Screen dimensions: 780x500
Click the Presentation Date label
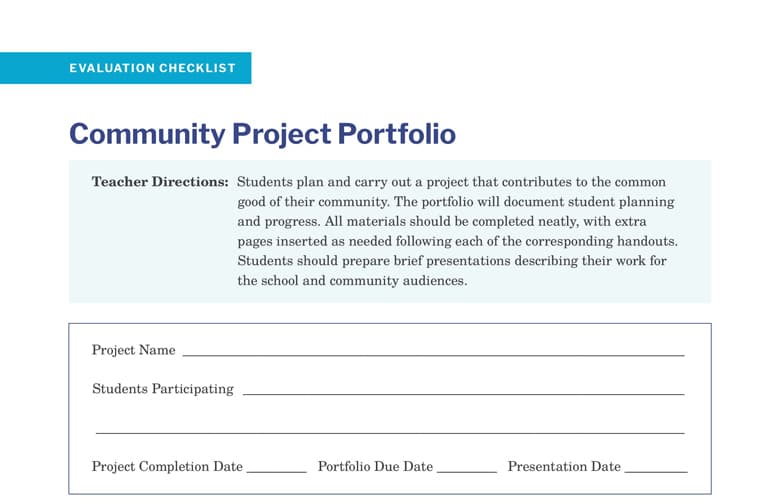564,467
